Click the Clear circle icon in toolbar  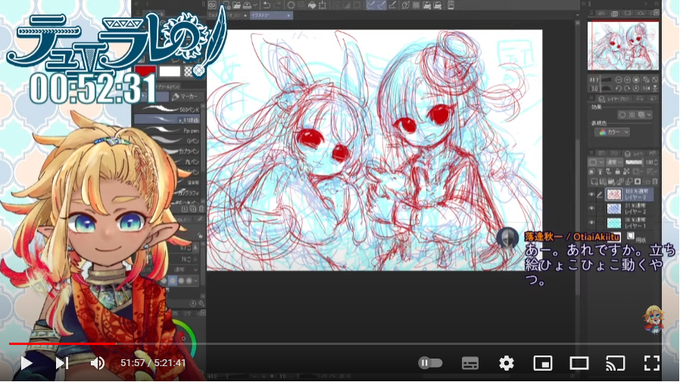point(291,5)
